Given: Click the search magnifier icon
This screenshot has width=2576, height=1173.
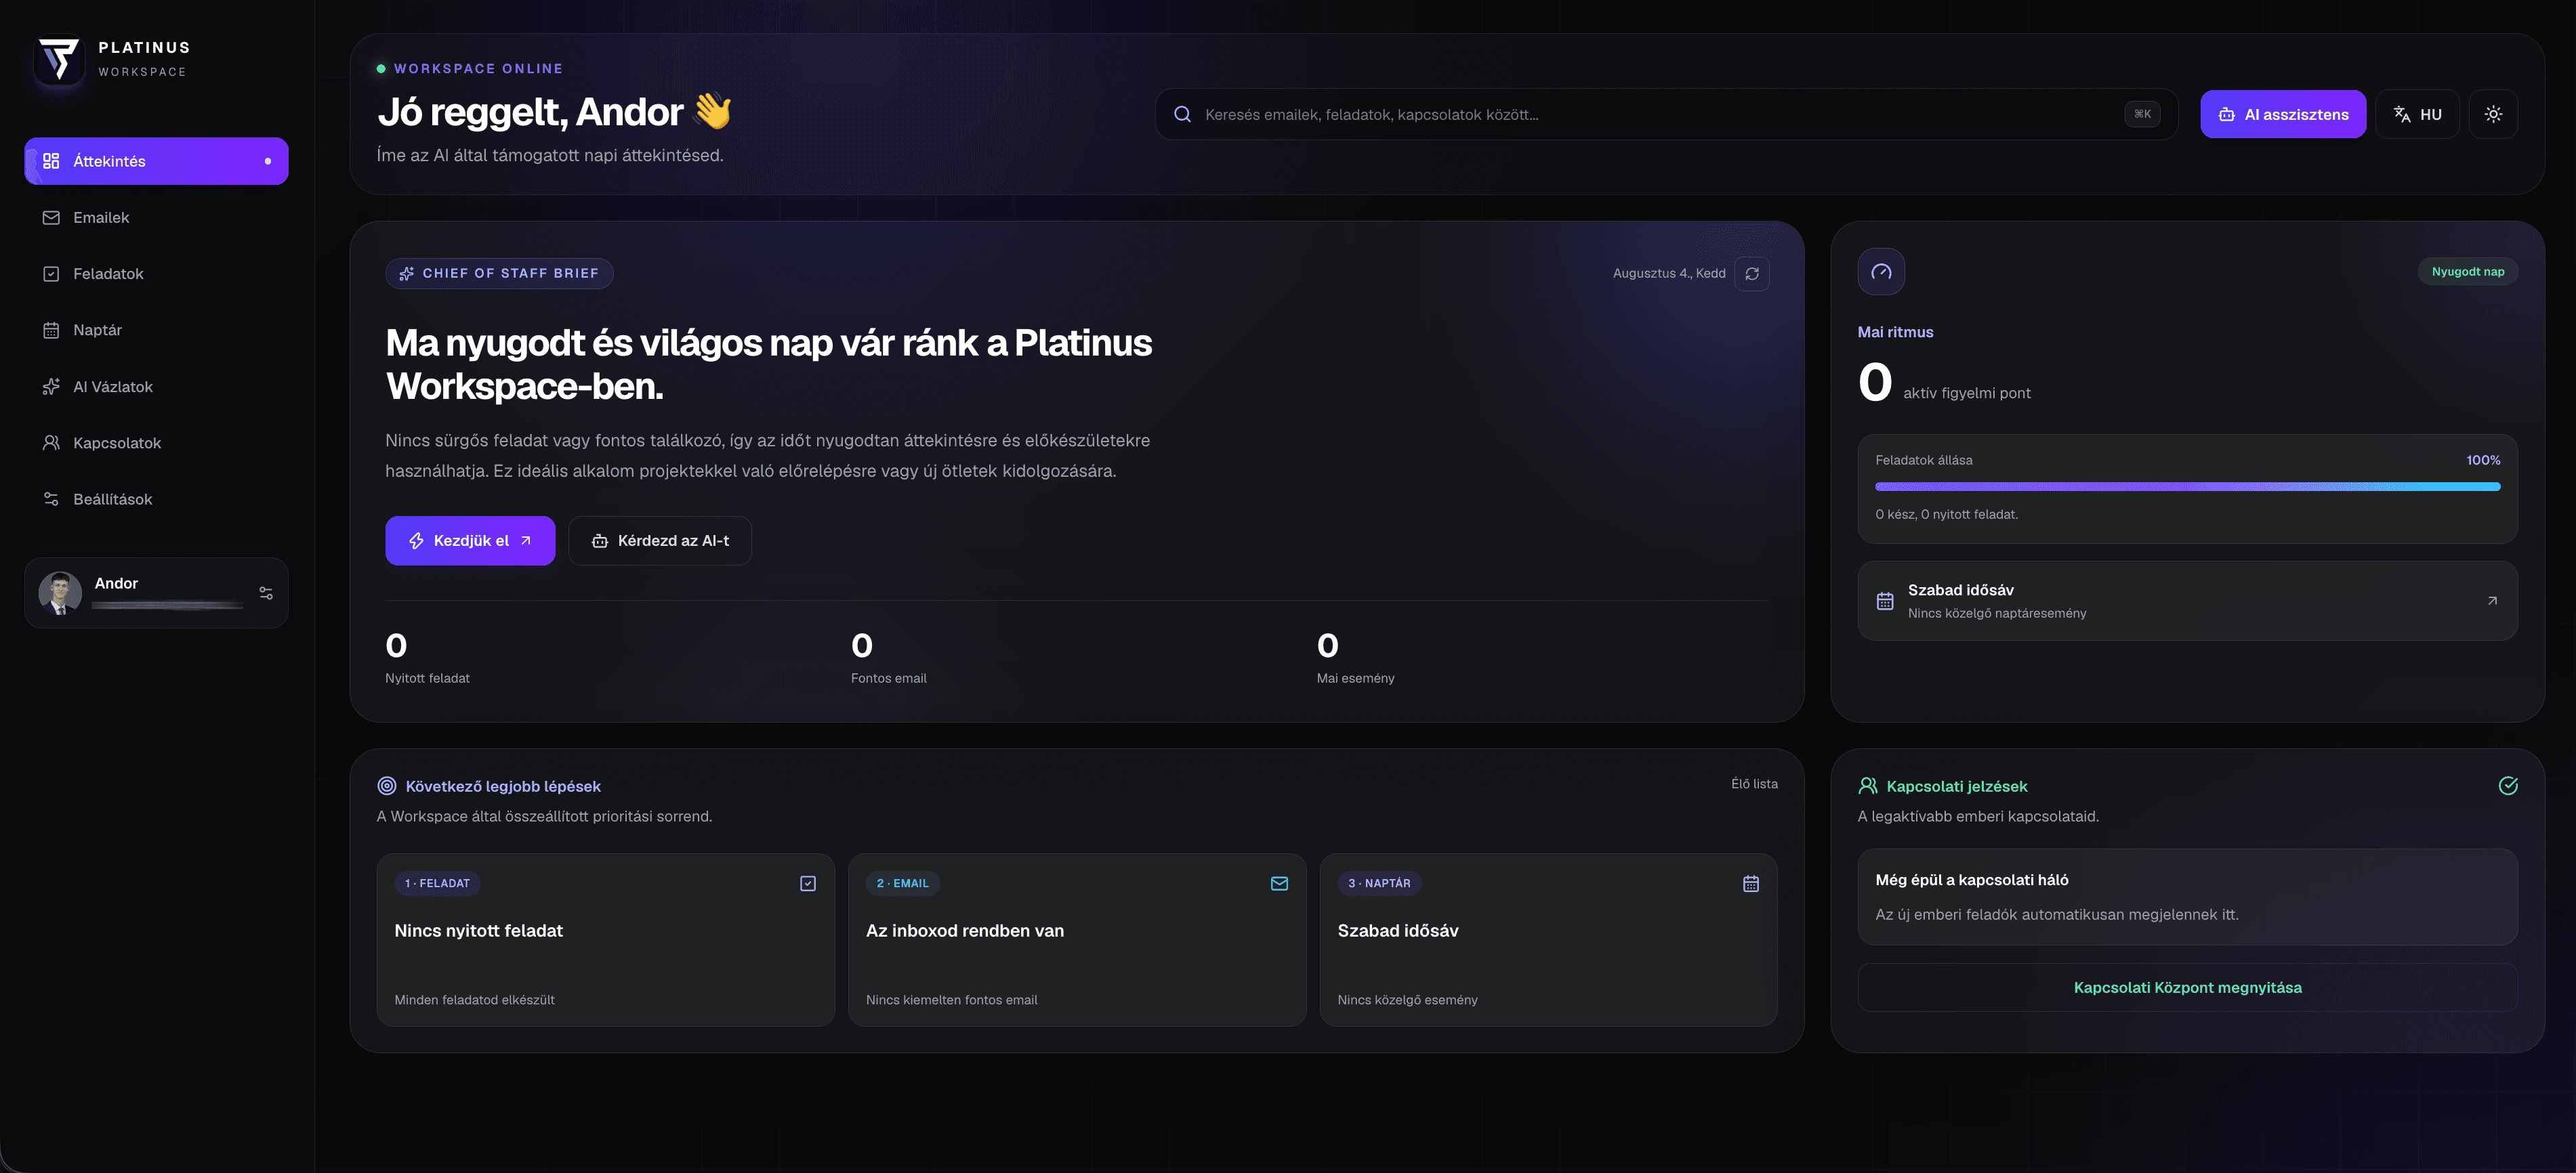Looking at the screenshot, I should 1182,114.
